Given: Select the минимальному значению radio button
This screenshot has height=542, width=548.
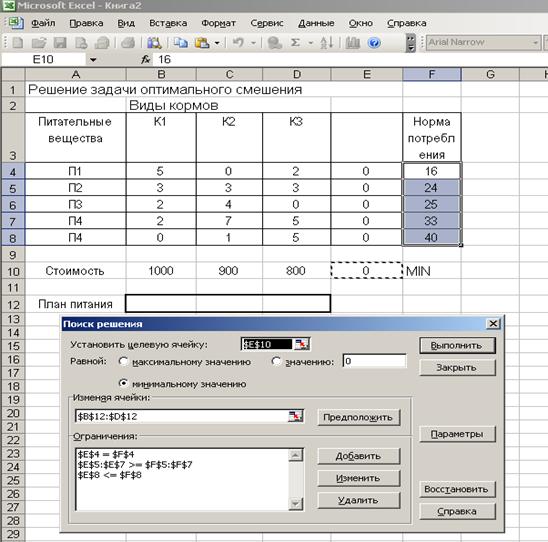Looking at the screenshot, I should 123,383.
